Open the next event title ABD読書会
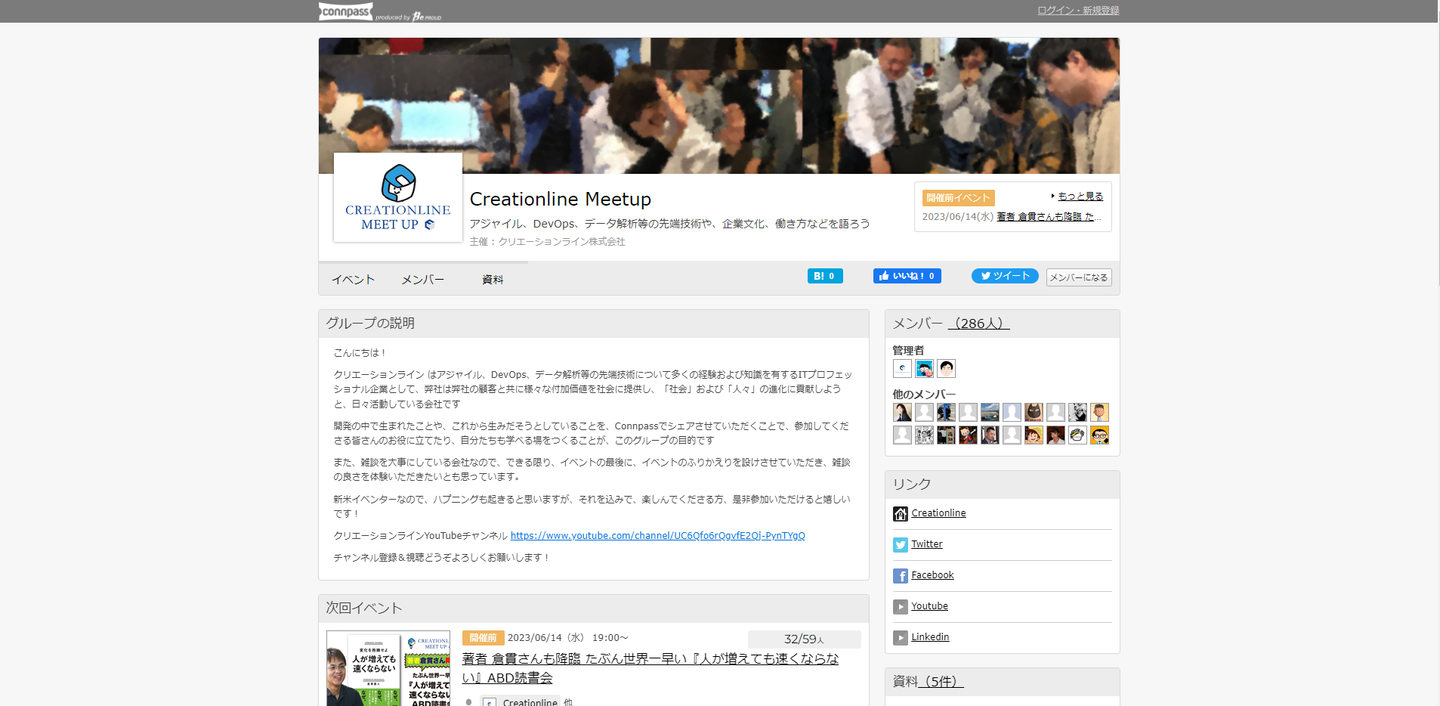 pos(650,668)
